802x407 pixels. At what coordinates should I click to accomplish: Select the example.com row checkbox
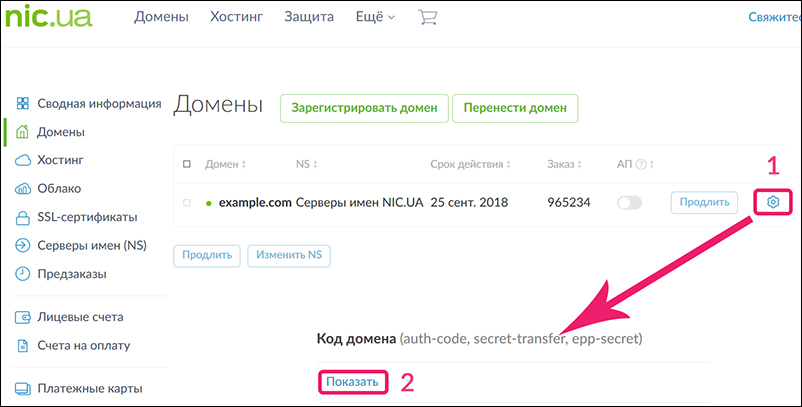pos(186,203)
